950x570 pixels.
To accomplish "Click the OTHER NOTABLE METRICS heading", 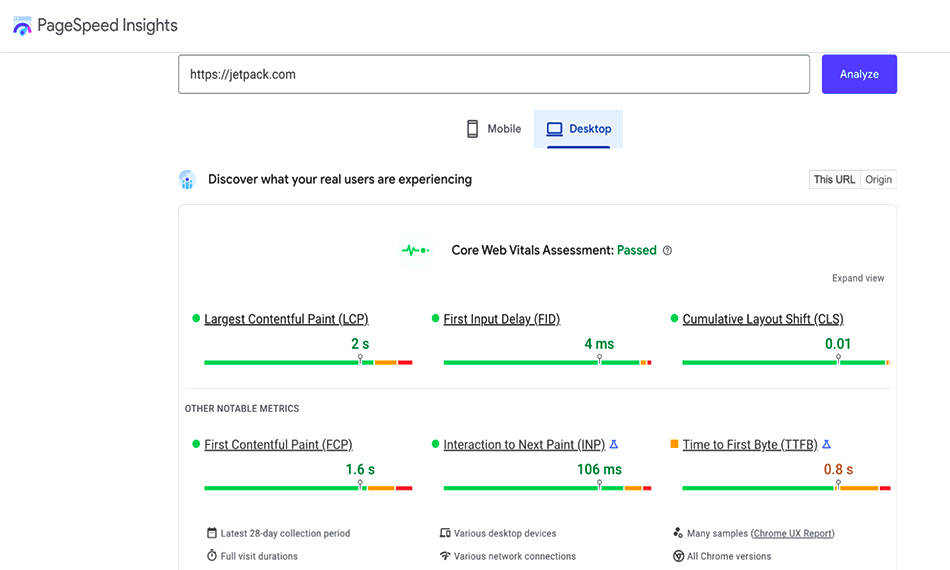I will (242, 408).
